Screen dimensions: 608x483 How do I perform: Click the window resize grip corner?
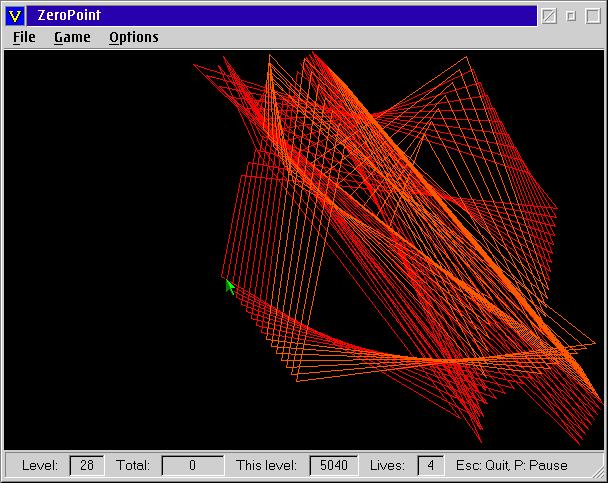[x=598, y=473]
